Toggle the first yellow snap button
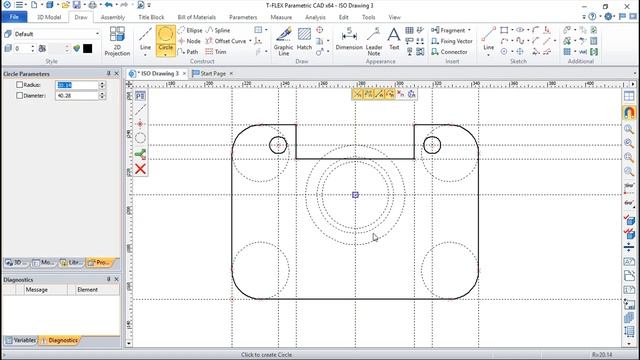The image size is (640, 360). pos(357,94)
